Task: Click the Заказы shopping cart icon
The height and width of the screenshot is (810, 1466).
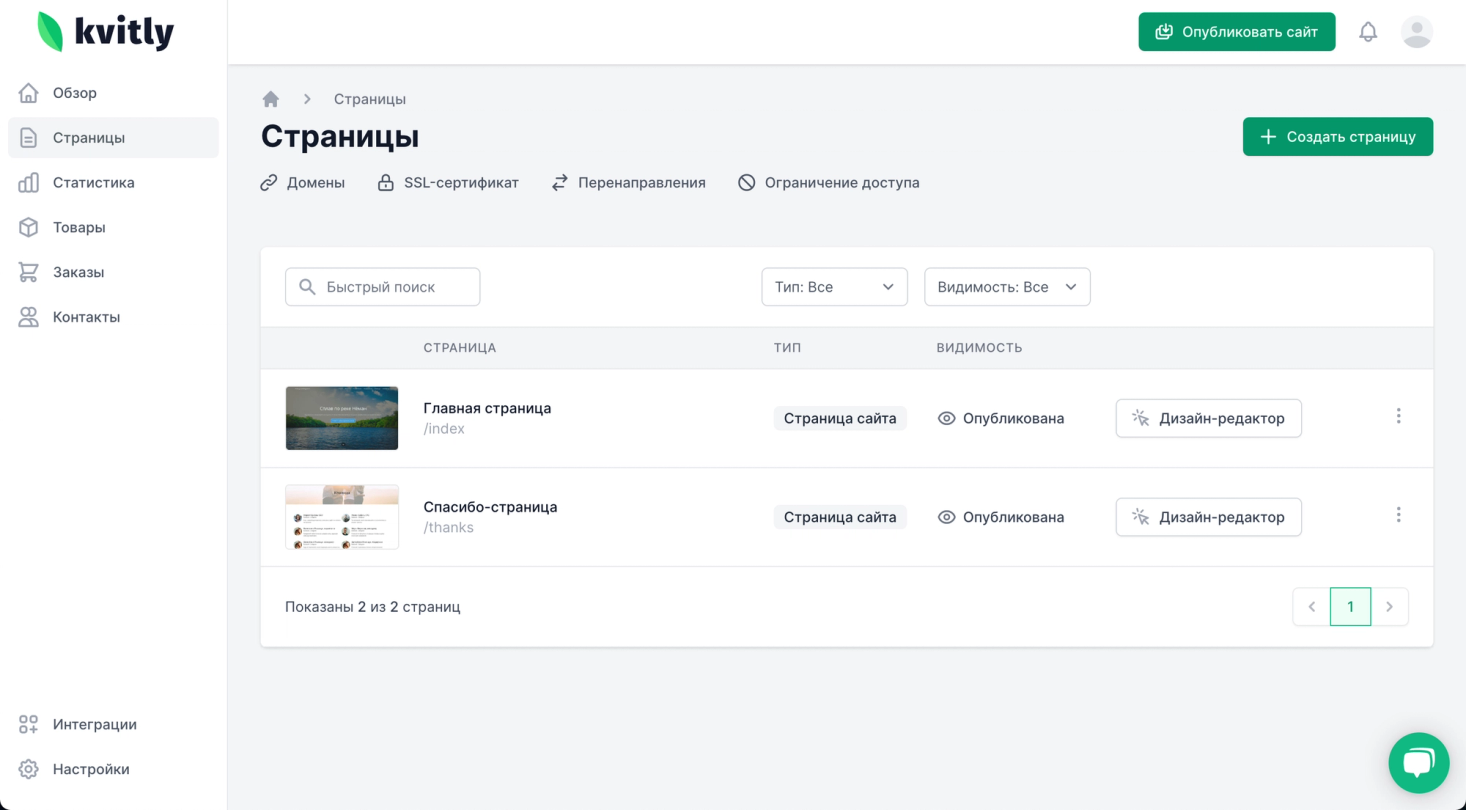Action: [x=29, y=272]
